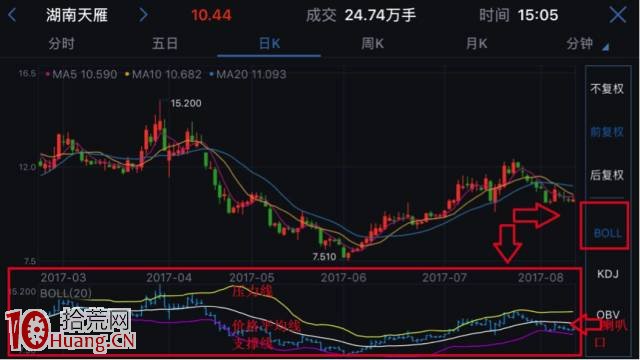Click the 时间 time label
This screenshot has width=640, height=360.
click(x=494, y=16)
